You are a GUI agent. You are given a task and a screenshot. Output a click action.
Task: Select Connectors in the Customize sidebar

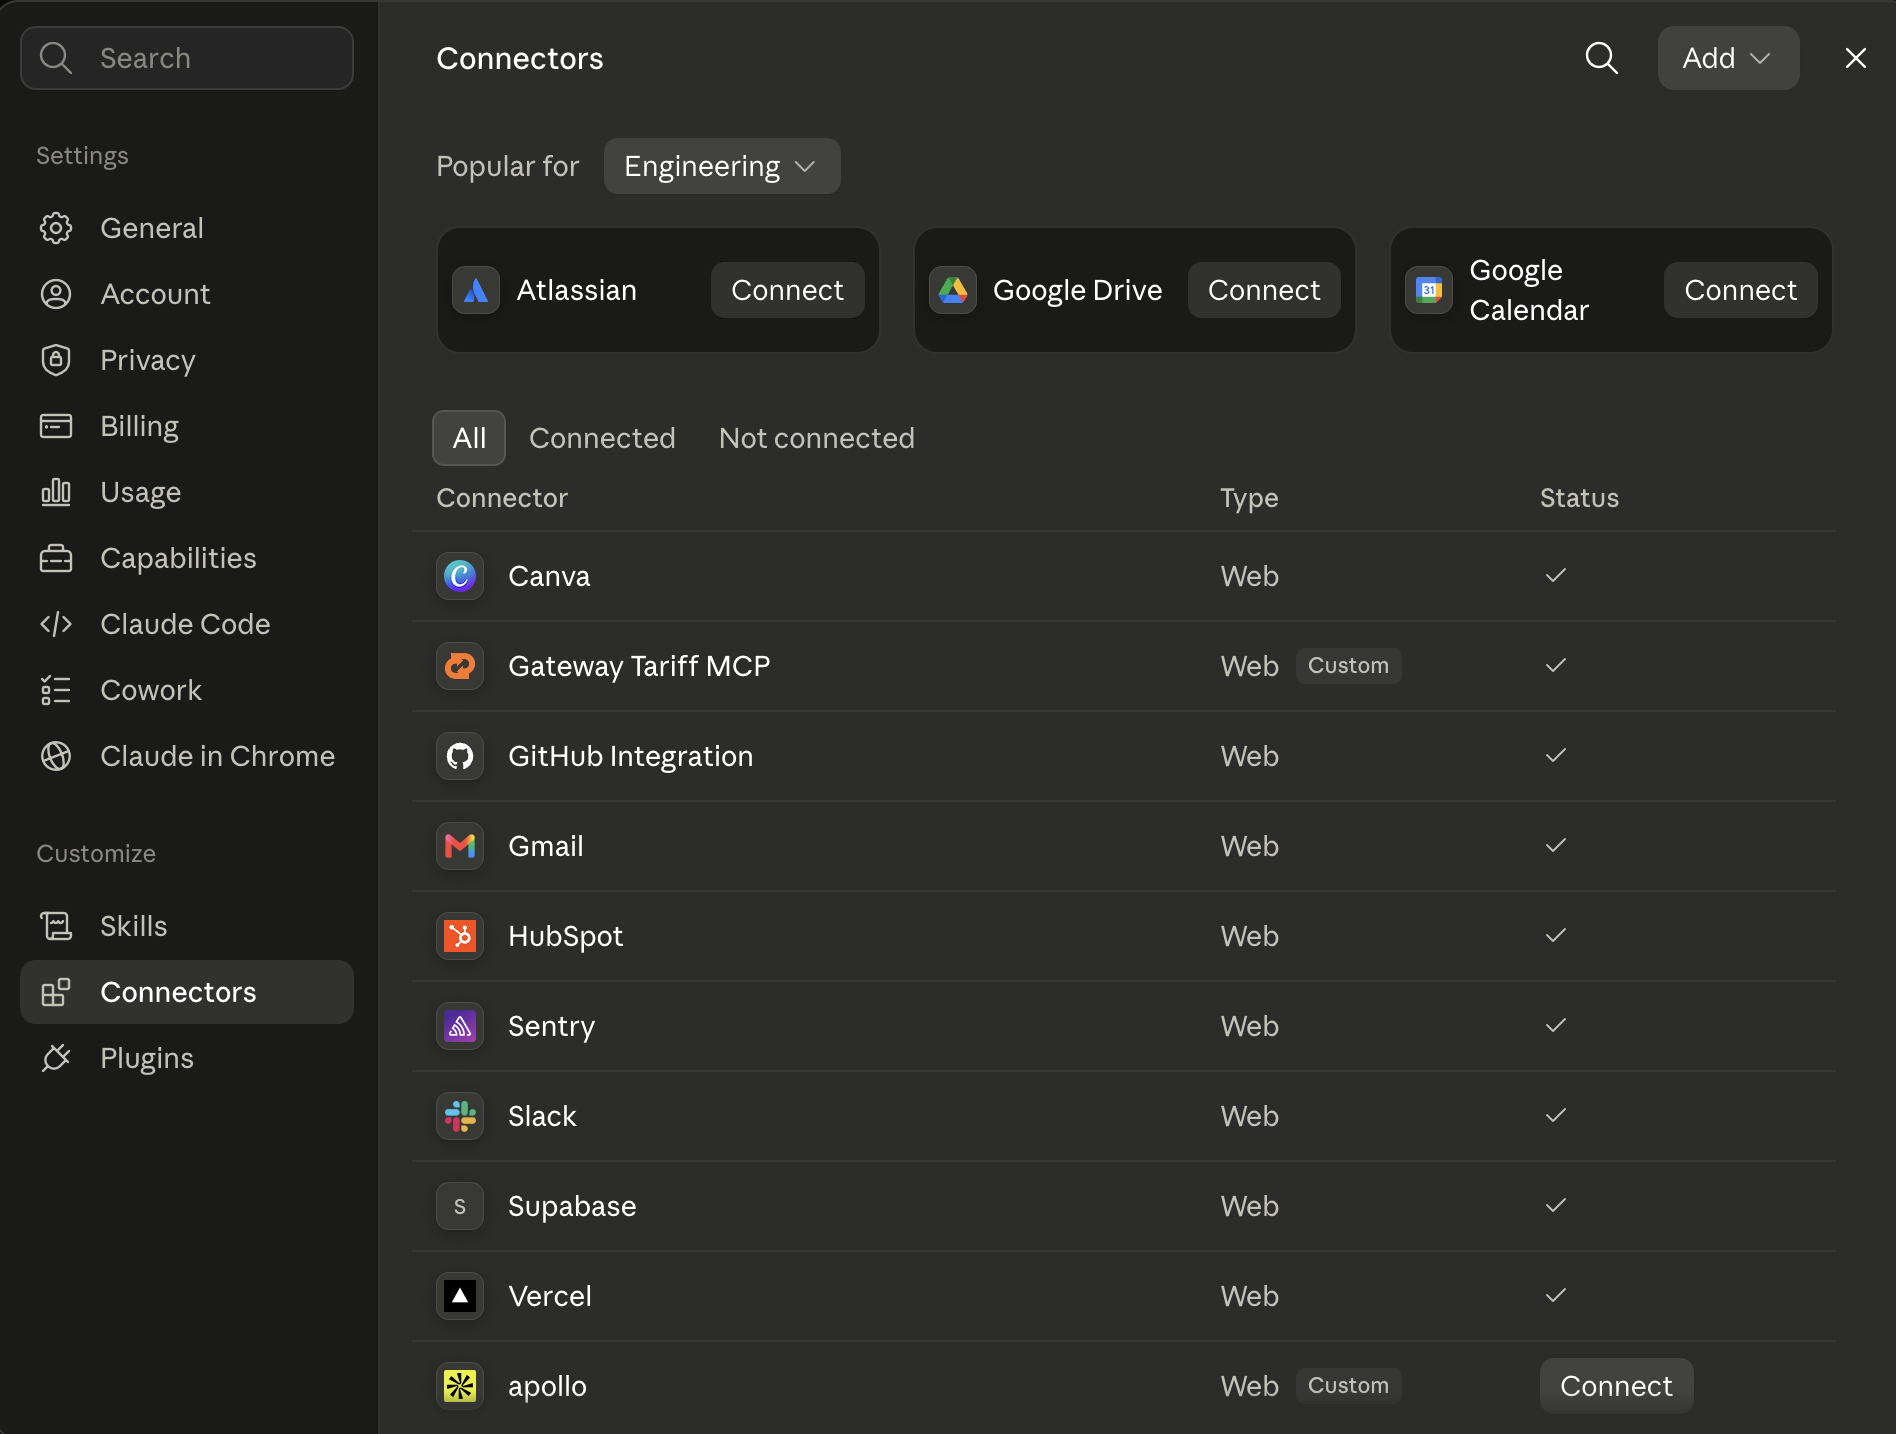click(x=187, y=992)
